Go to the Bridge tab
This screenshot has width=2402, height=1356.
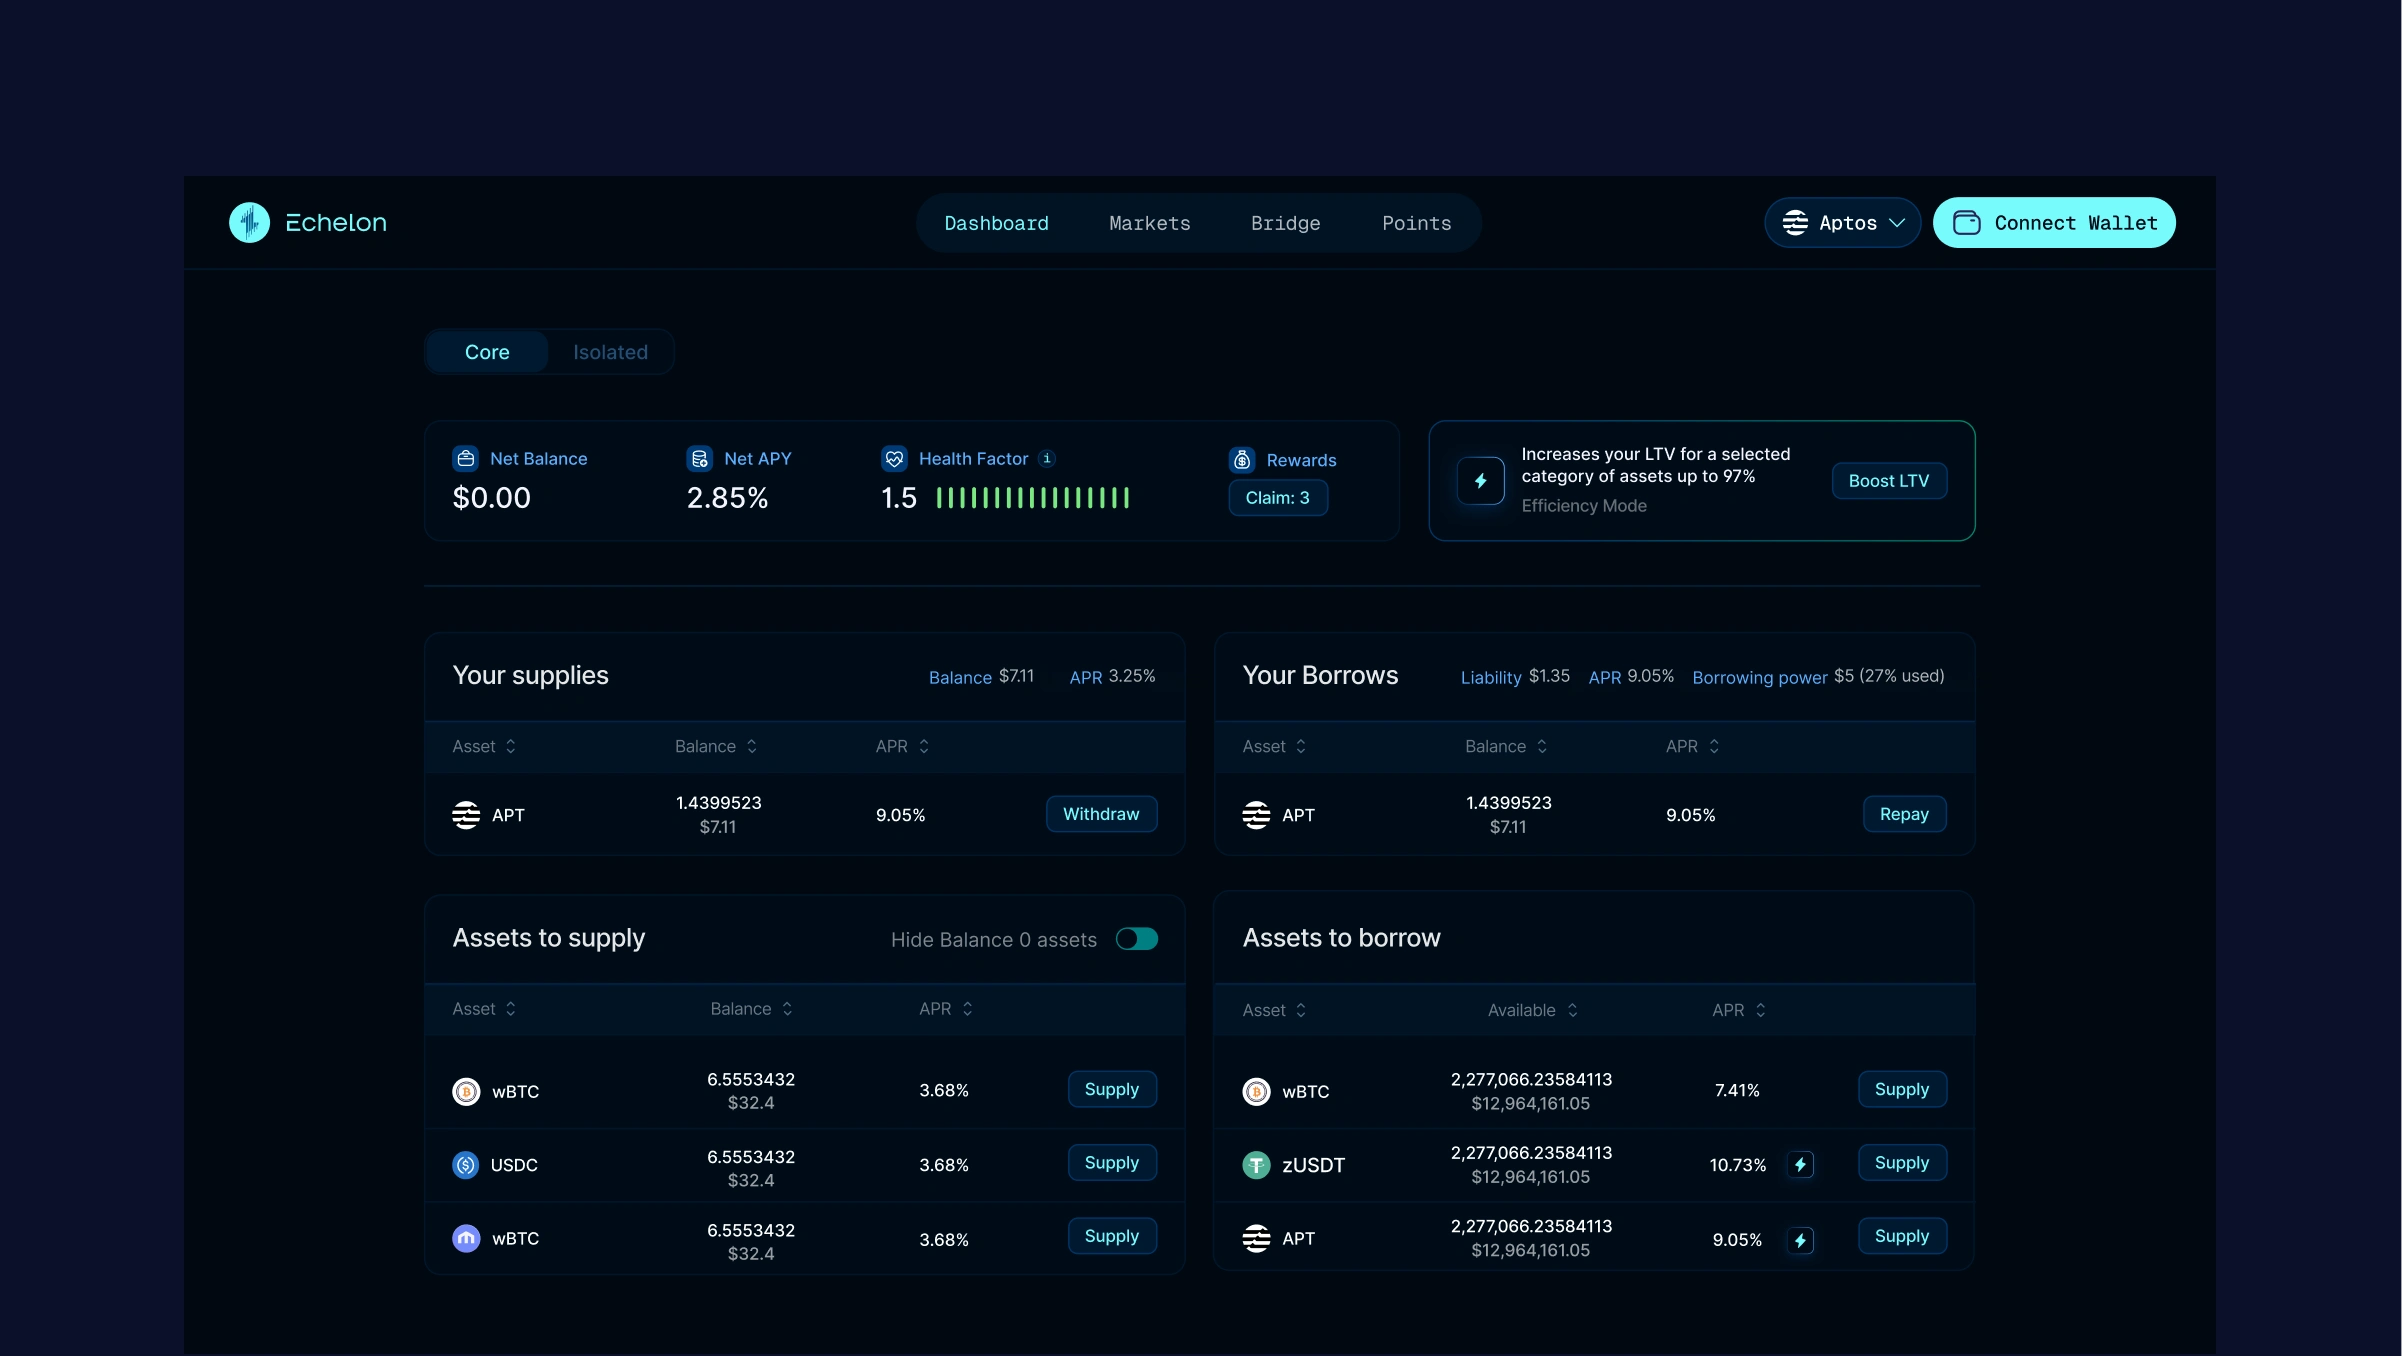(1285, 223)
